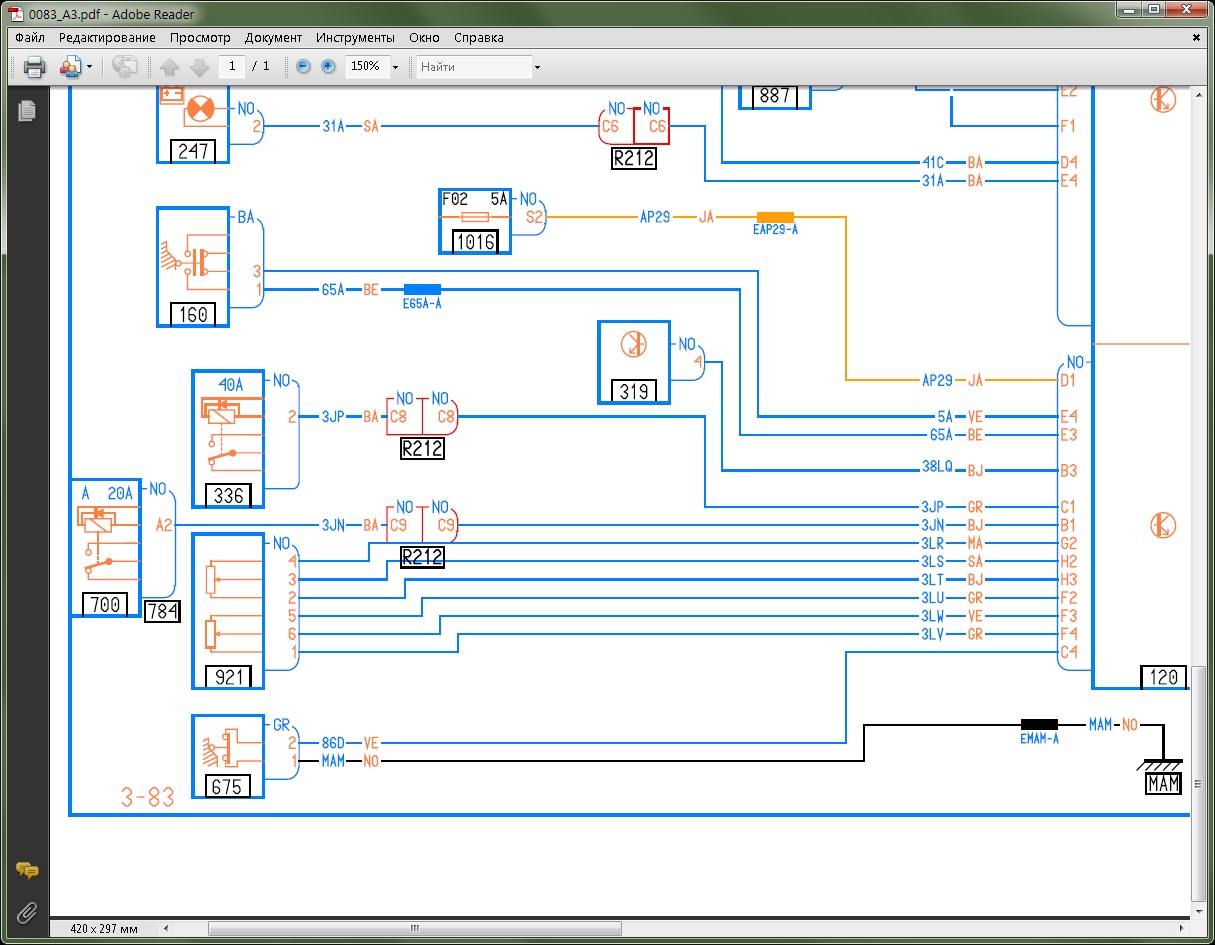Open the Attachments paperclip panel
This screenshot has width=1215, height=945.
(x=27, y=911)
